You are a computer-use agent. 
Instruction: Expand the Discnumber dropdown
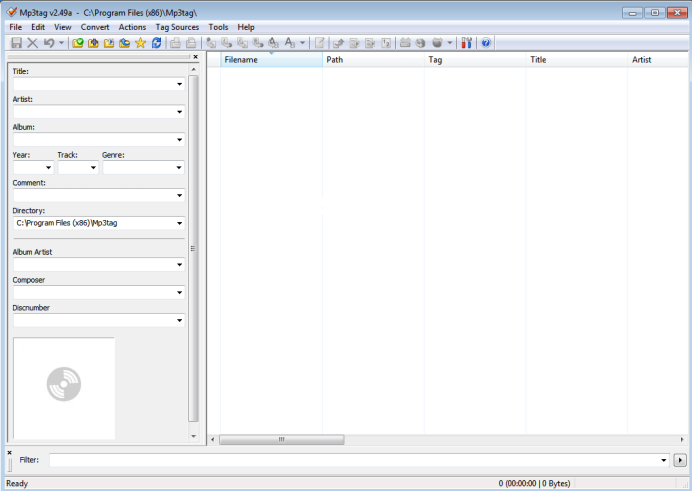[x=179, y=320]
